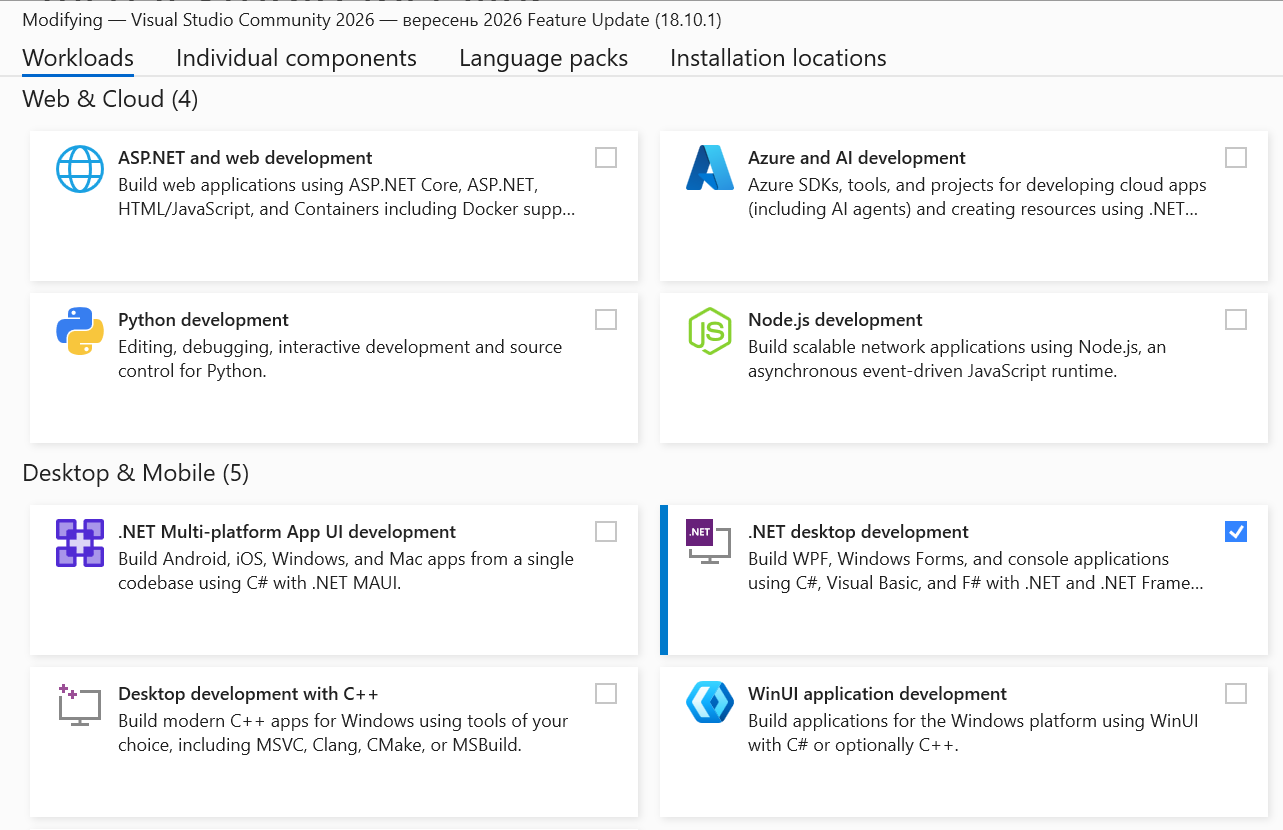Uncheck the .NET desktop development workload
The width and height of the screenshot is (1283, 830).
pos(1236,531)
